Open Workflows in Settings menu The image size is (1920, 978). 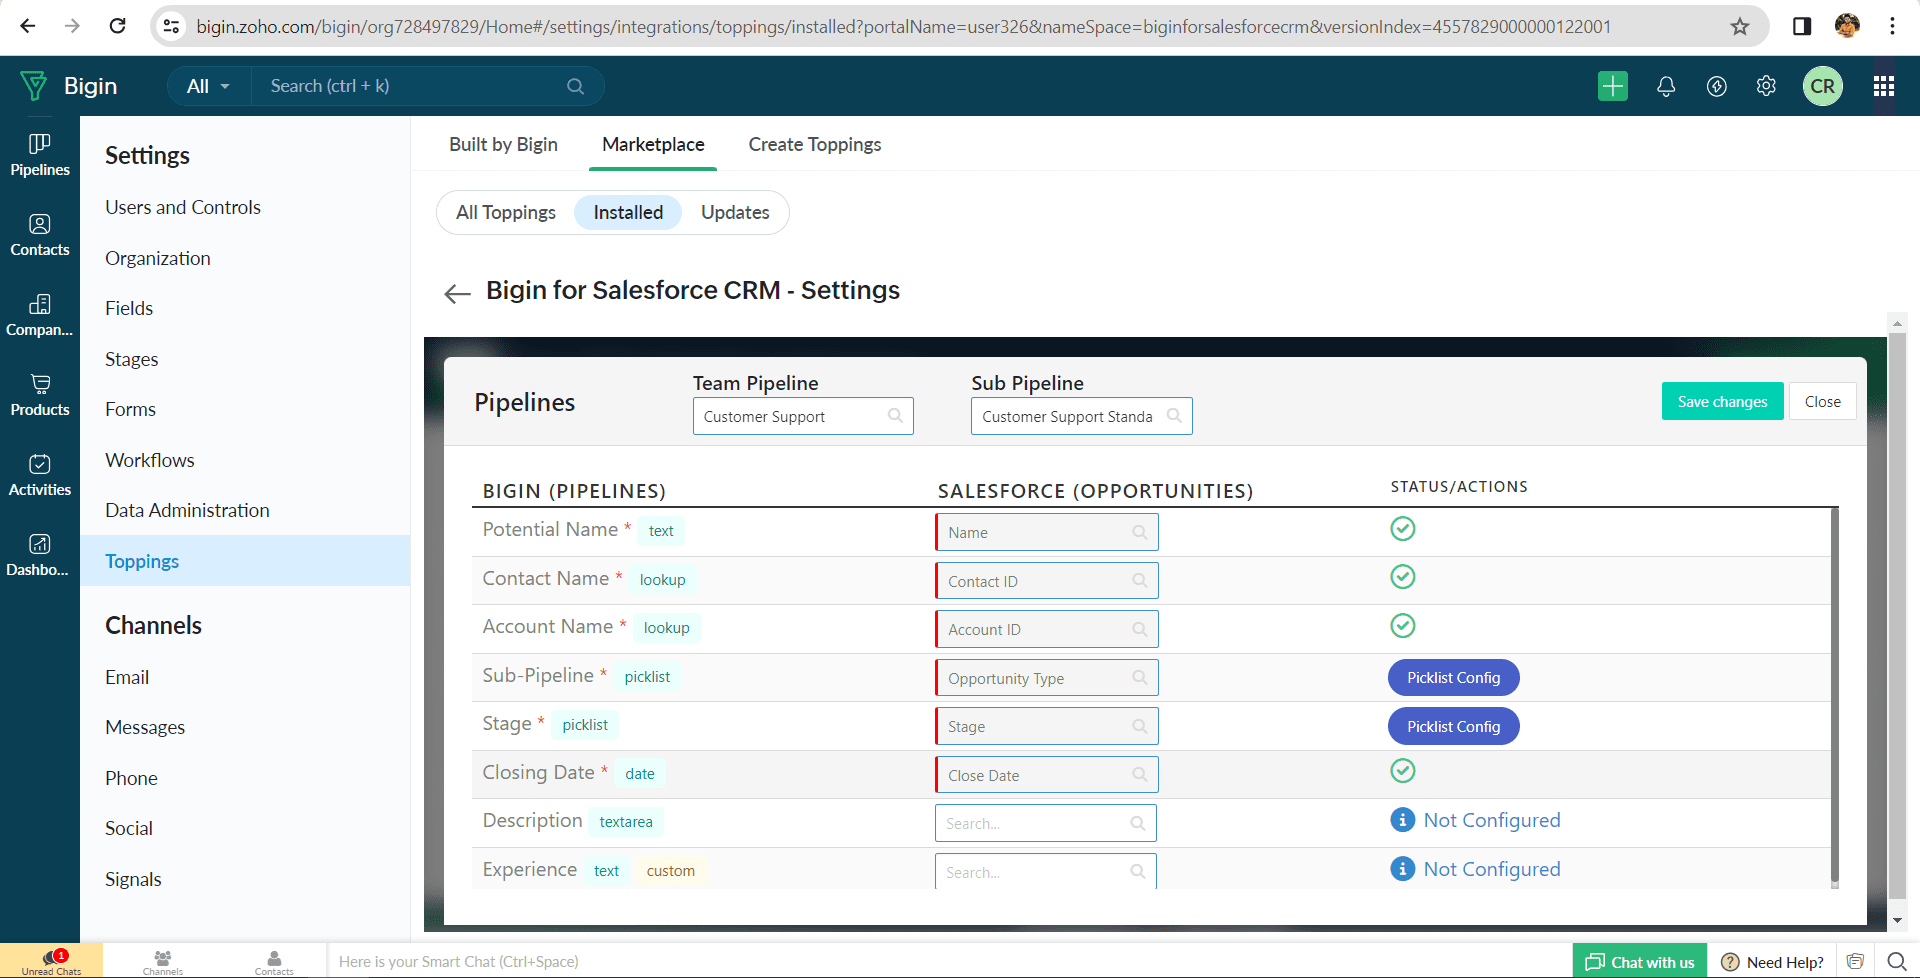tap(150, 460)
